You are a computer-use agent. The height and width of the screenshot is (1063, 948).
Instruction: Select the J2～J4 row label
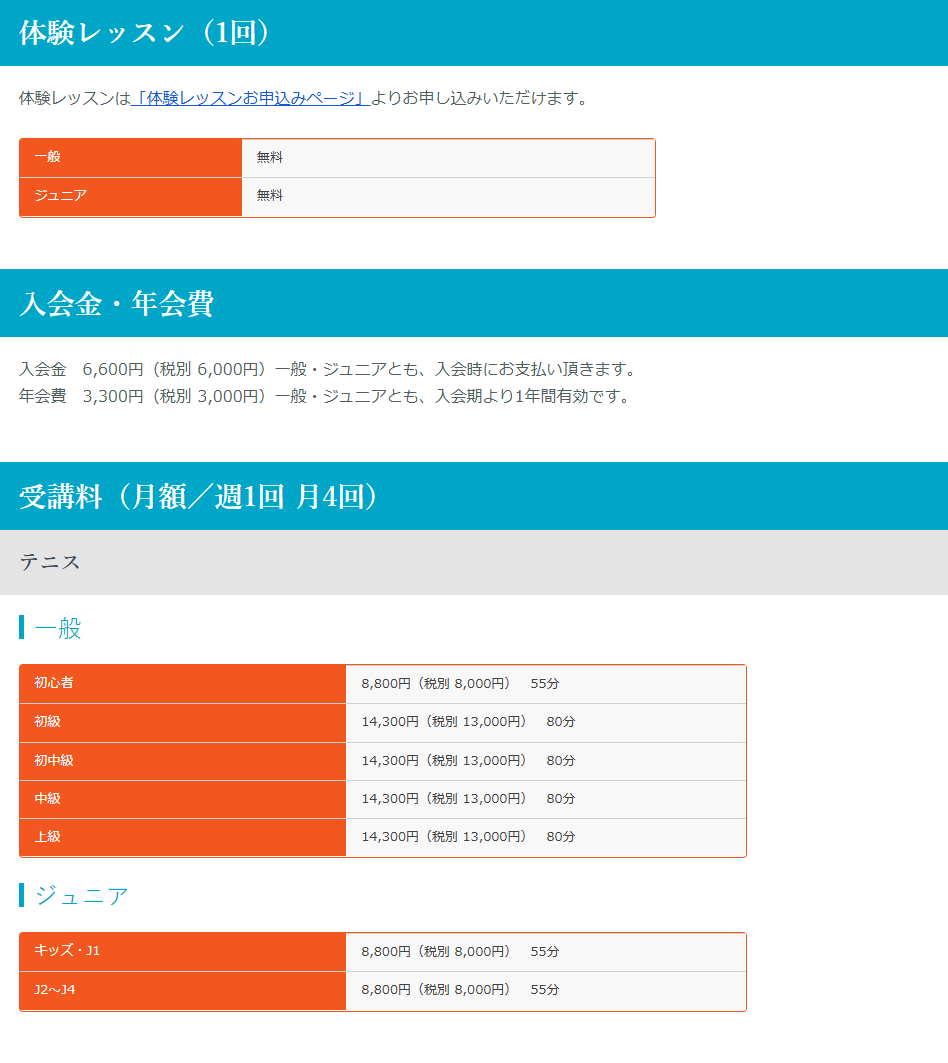coord(55,990)
